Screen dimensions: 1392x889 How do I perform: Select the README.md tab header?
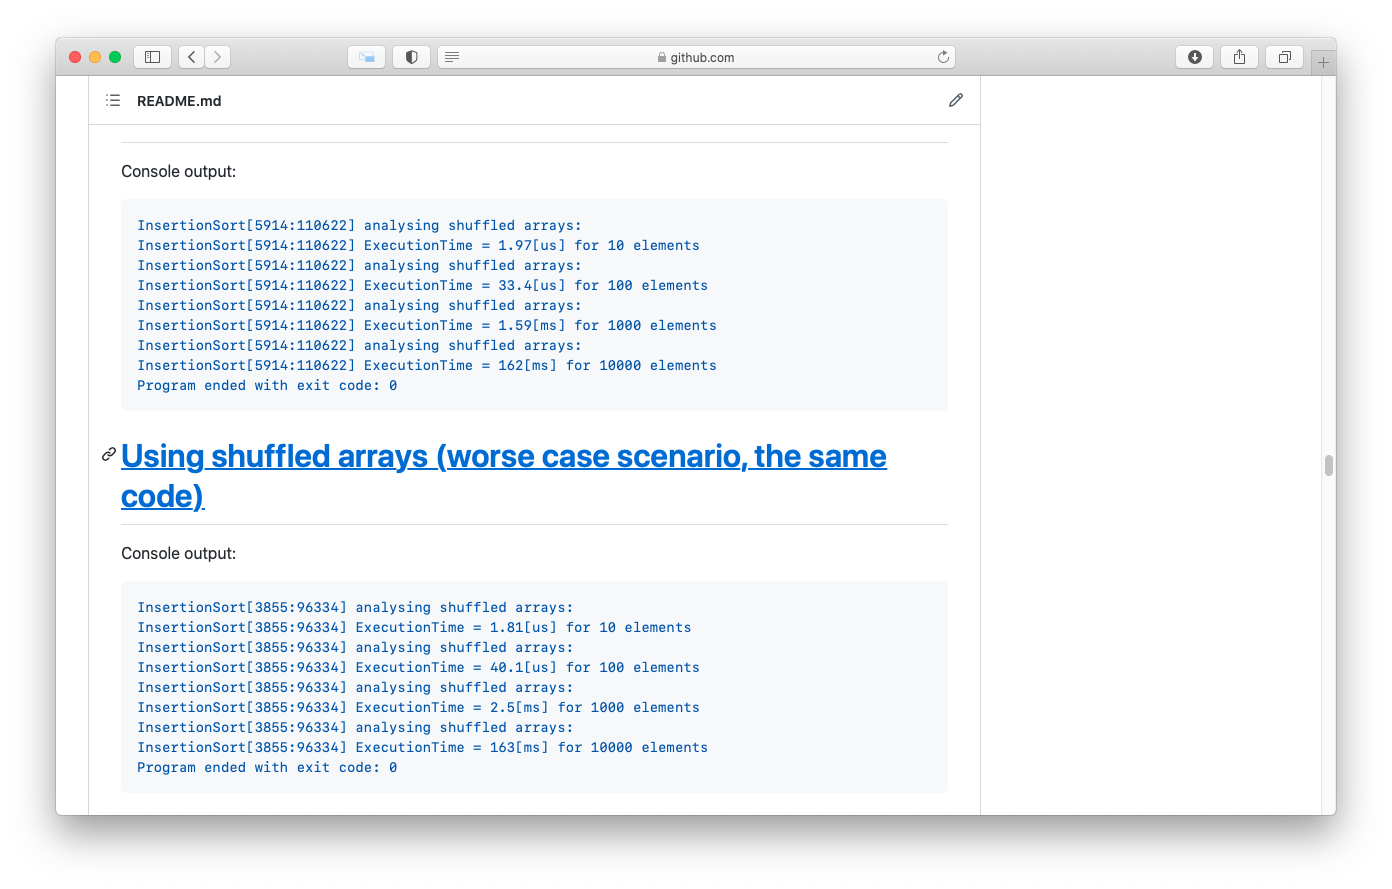[x=180, y=100]
